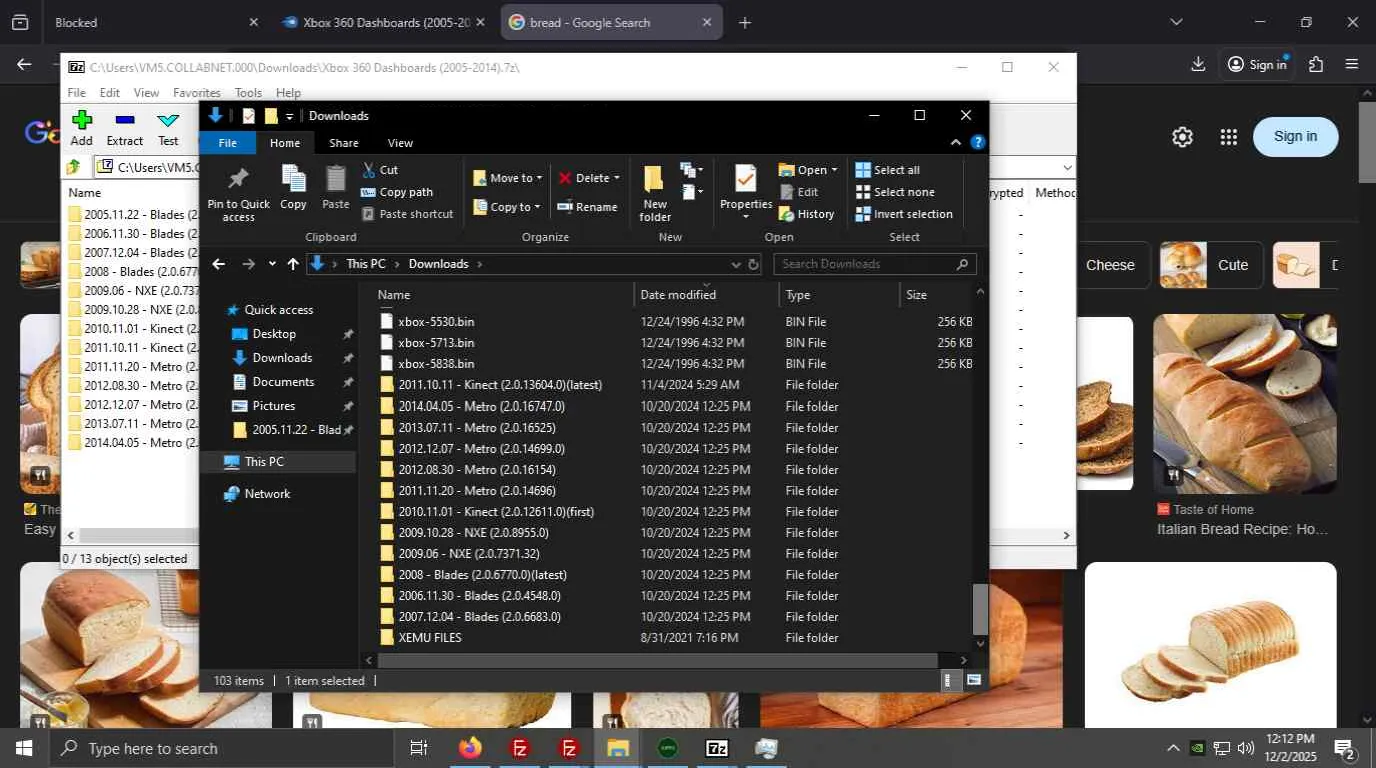Click Copy path in the ribbon

(397, 192)
